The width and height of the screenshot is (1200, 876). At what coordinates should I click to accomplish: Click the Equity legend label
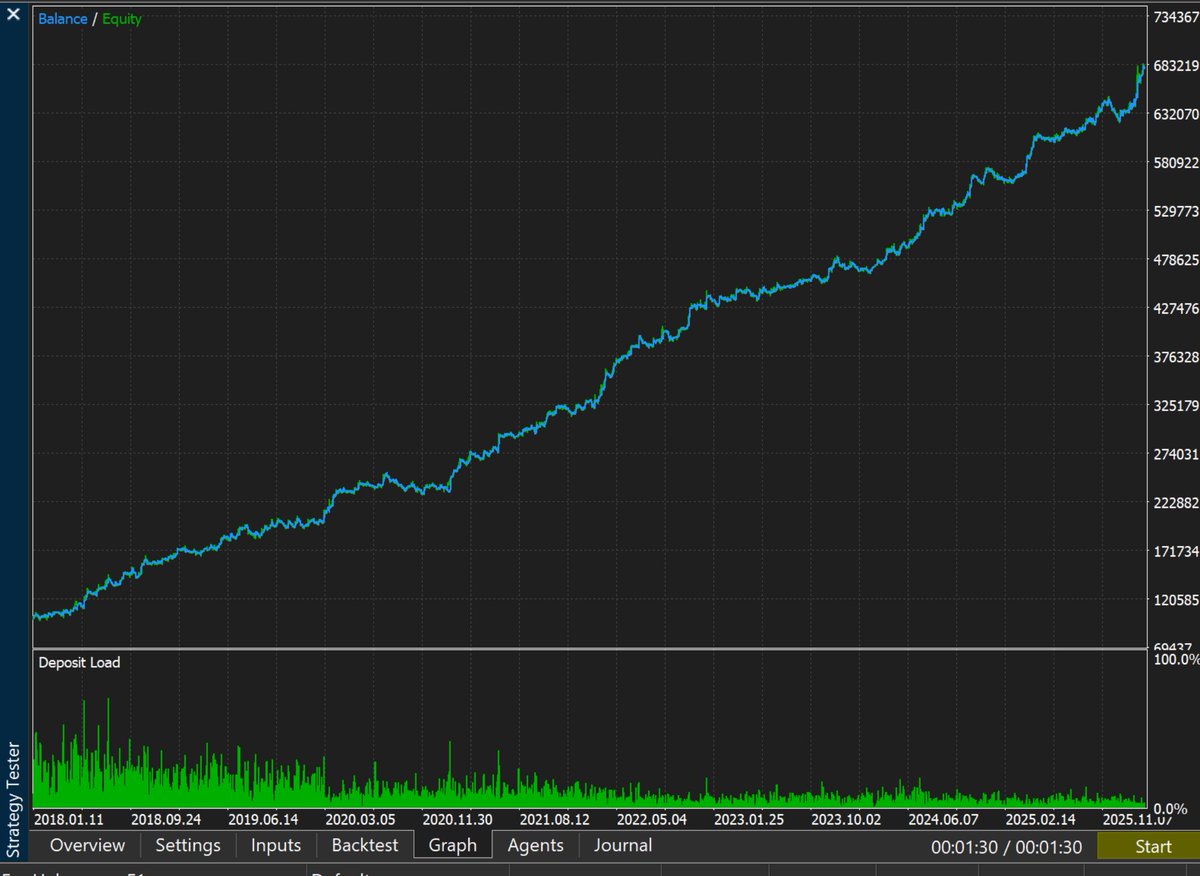click(122, 19)
